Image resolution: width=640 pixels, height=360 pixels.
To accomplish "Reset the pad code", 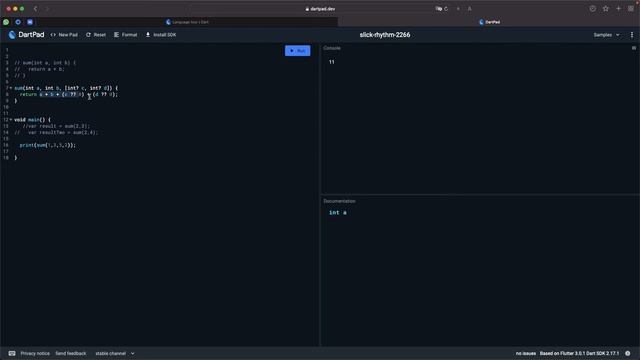I will click(96, 35).
